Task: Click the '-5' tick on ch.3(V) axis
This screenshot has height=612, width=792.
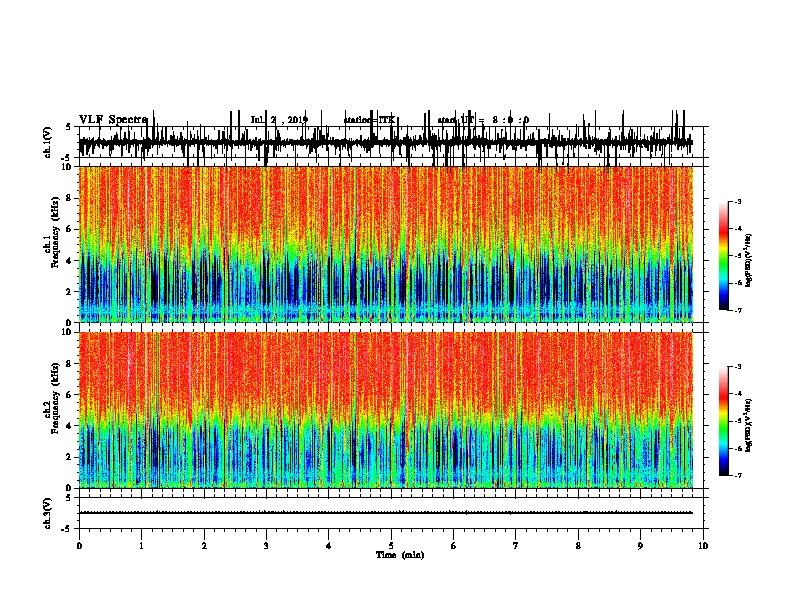Action: (x=67, y=529)
